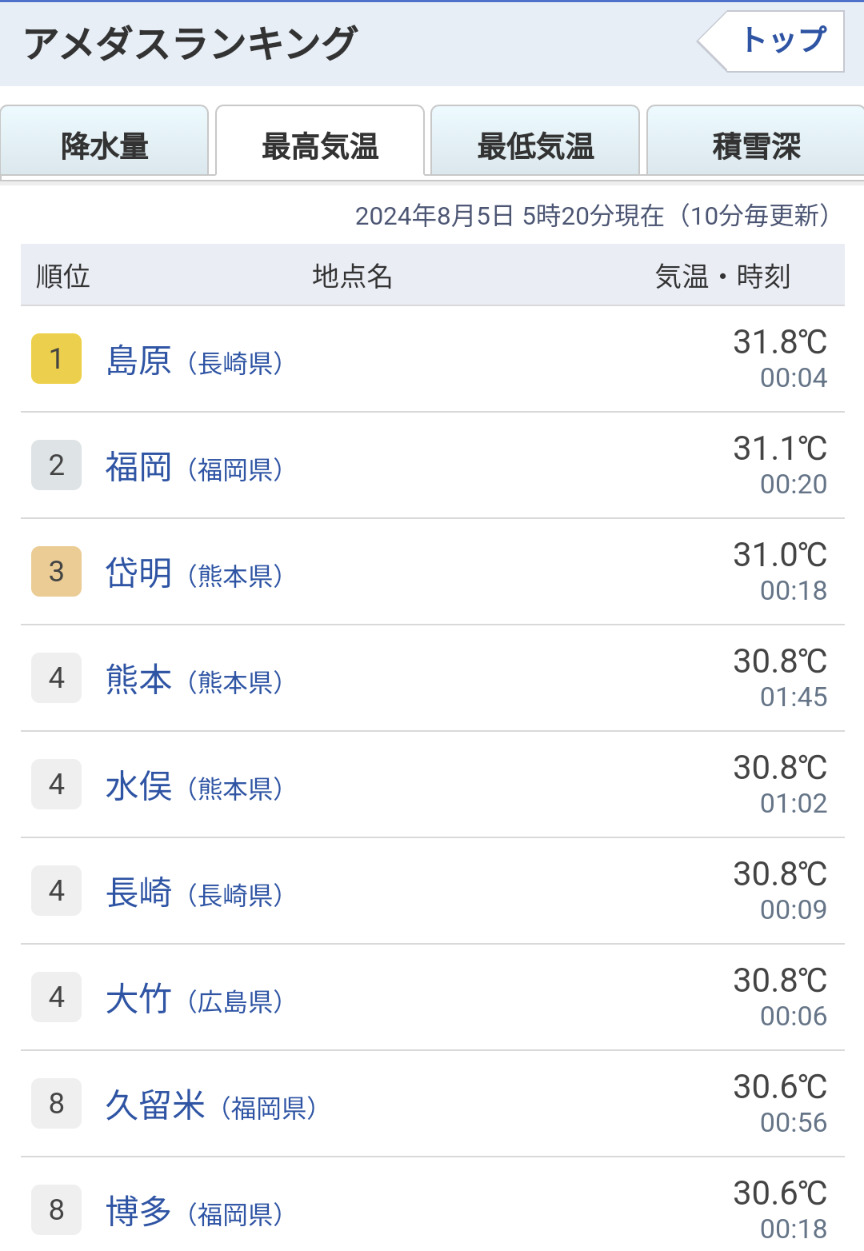Open the 長崎 location link
The height and width of the screenshot is (1251, 864).
[x=139, y=892]
